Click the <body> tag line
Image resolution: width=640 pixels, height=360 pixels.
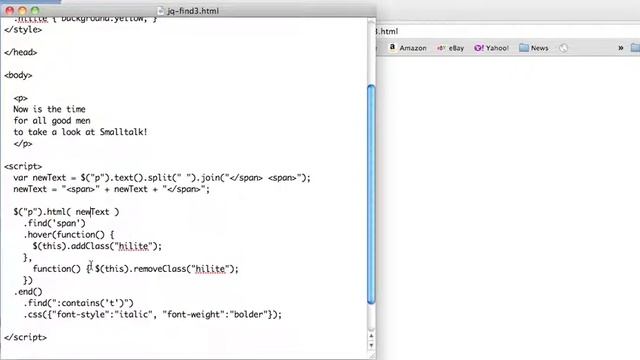18,75
